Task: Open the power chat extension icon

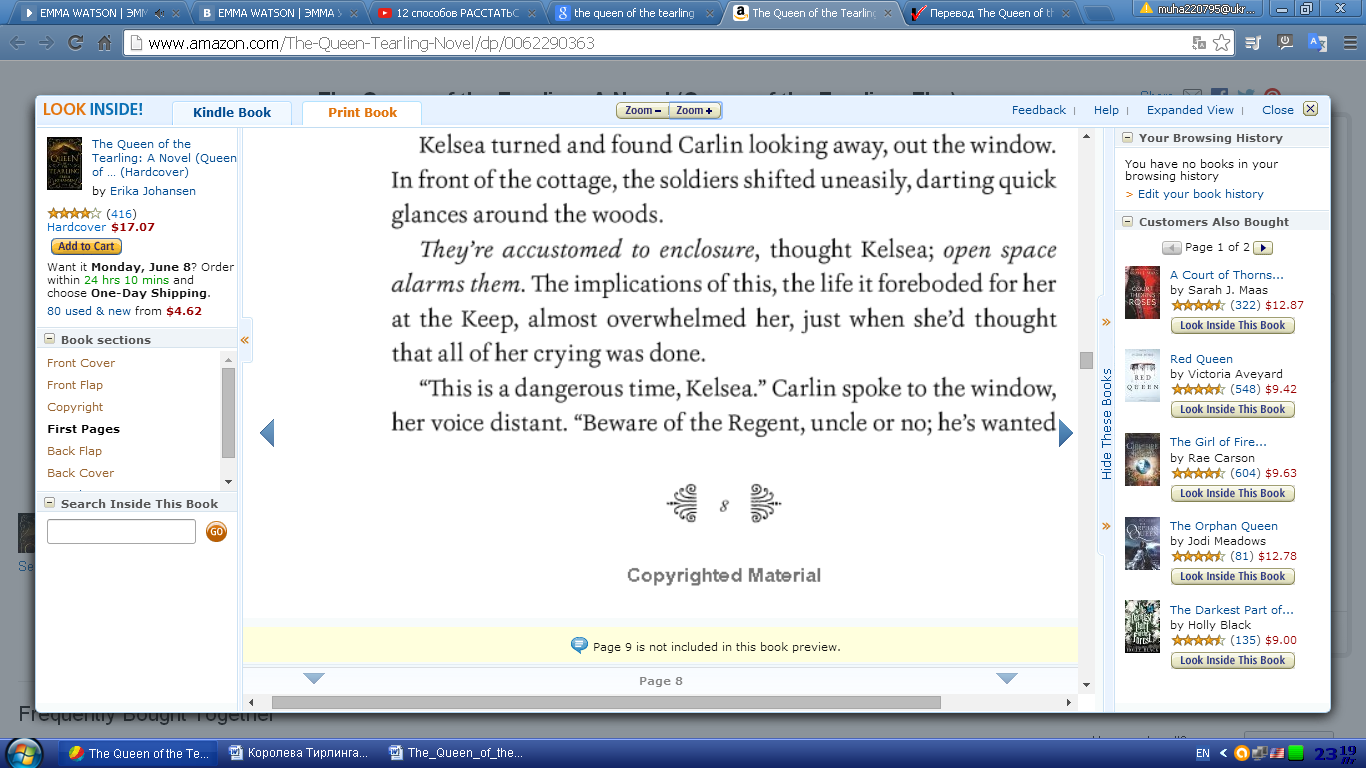Action: tap(1286, 43)
